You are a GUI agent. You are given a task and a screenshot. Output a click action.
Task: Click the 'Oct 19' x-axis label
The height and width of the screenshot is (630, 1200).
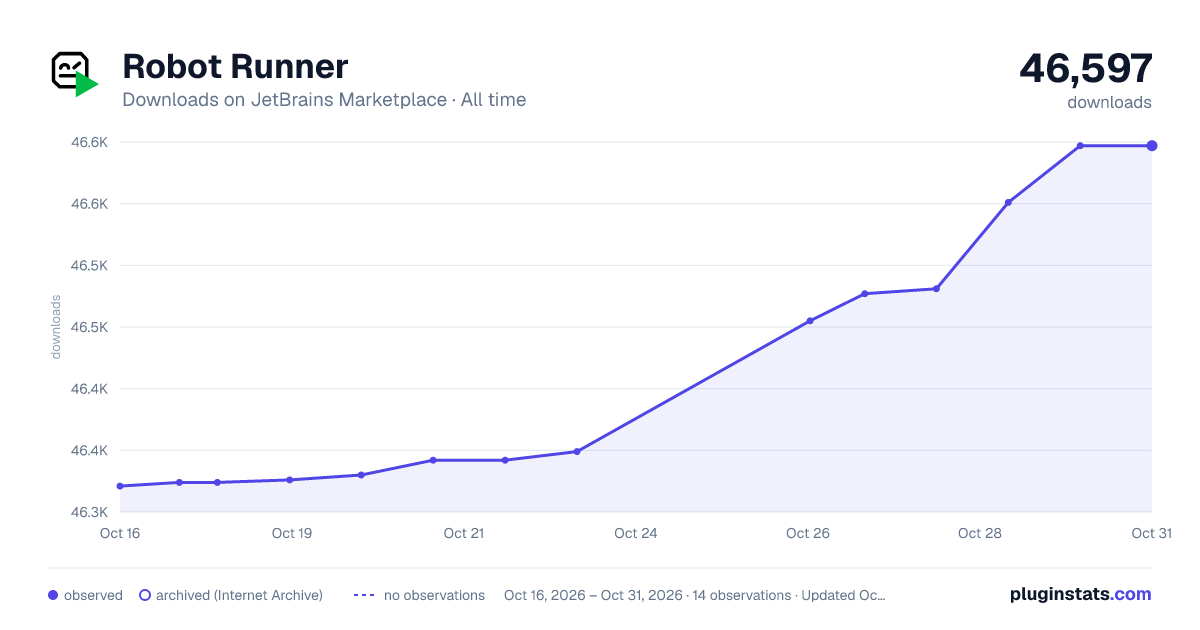click(x=292, y=533)
